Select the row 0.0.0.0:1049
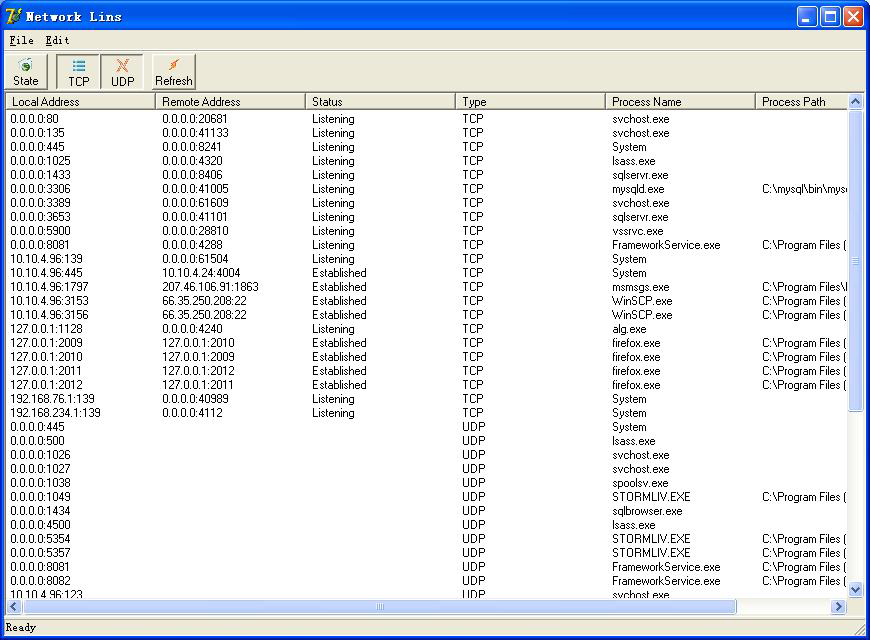870x640 pixels. coord(426,497)
